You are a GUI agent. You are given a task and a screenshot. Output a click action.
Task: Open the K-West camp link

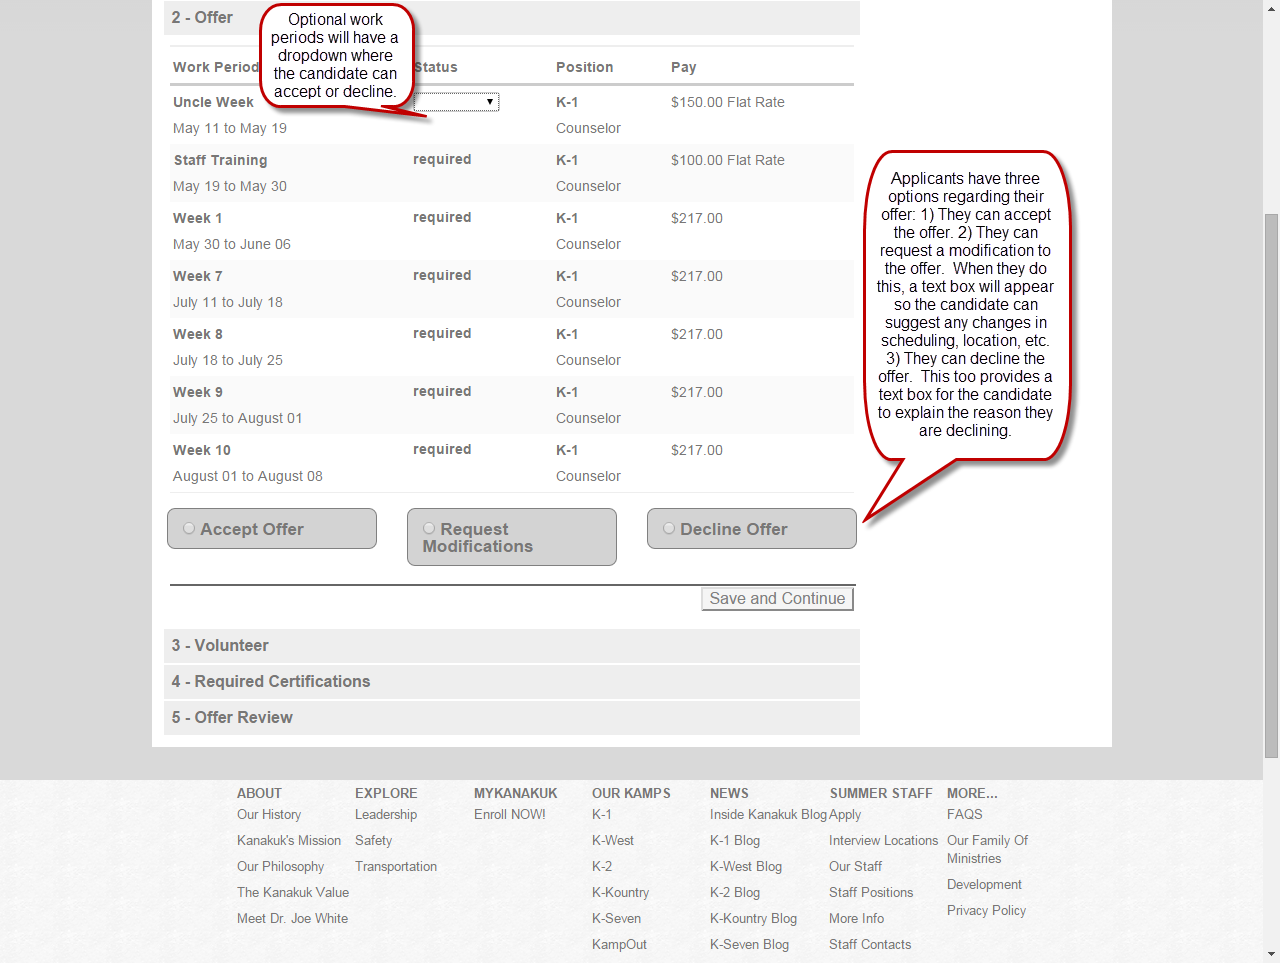coord(613,841)
